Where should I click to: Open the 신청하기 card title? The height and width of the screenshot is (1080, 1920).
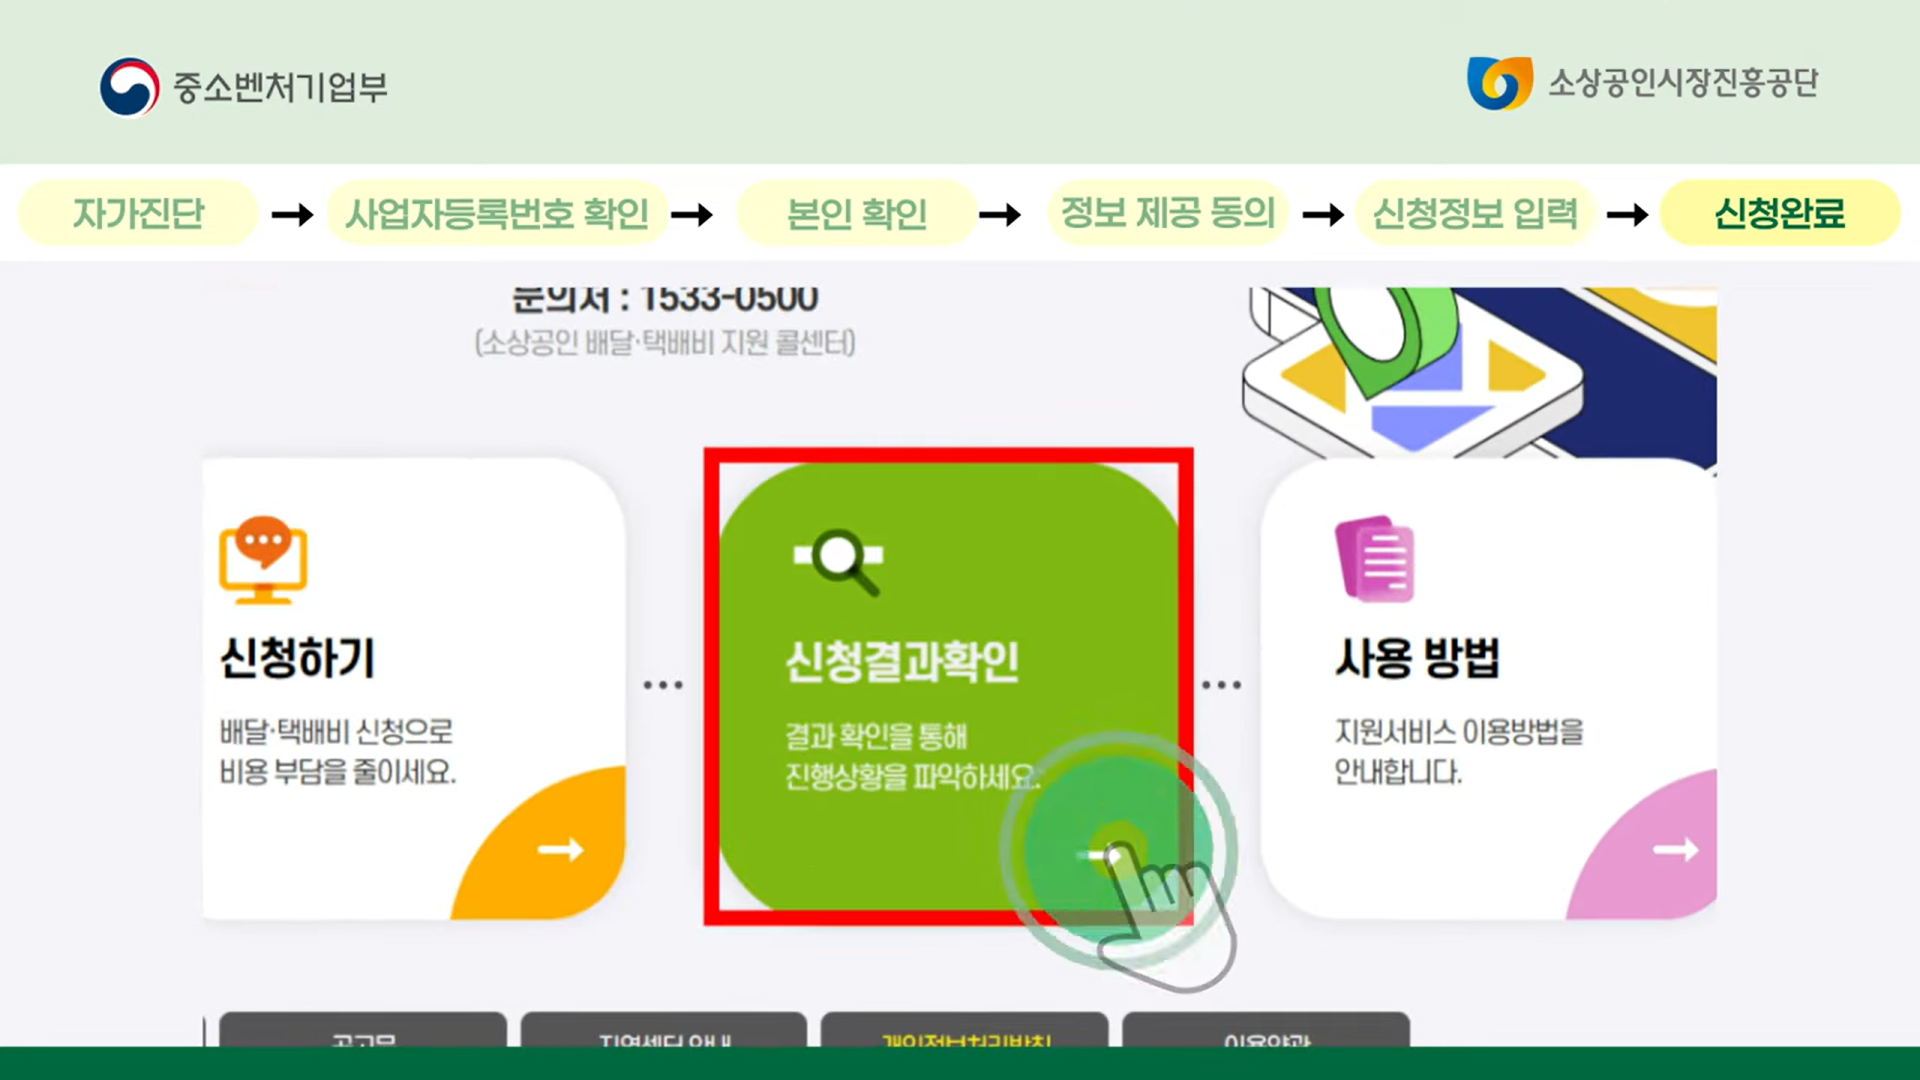(297, 658)
